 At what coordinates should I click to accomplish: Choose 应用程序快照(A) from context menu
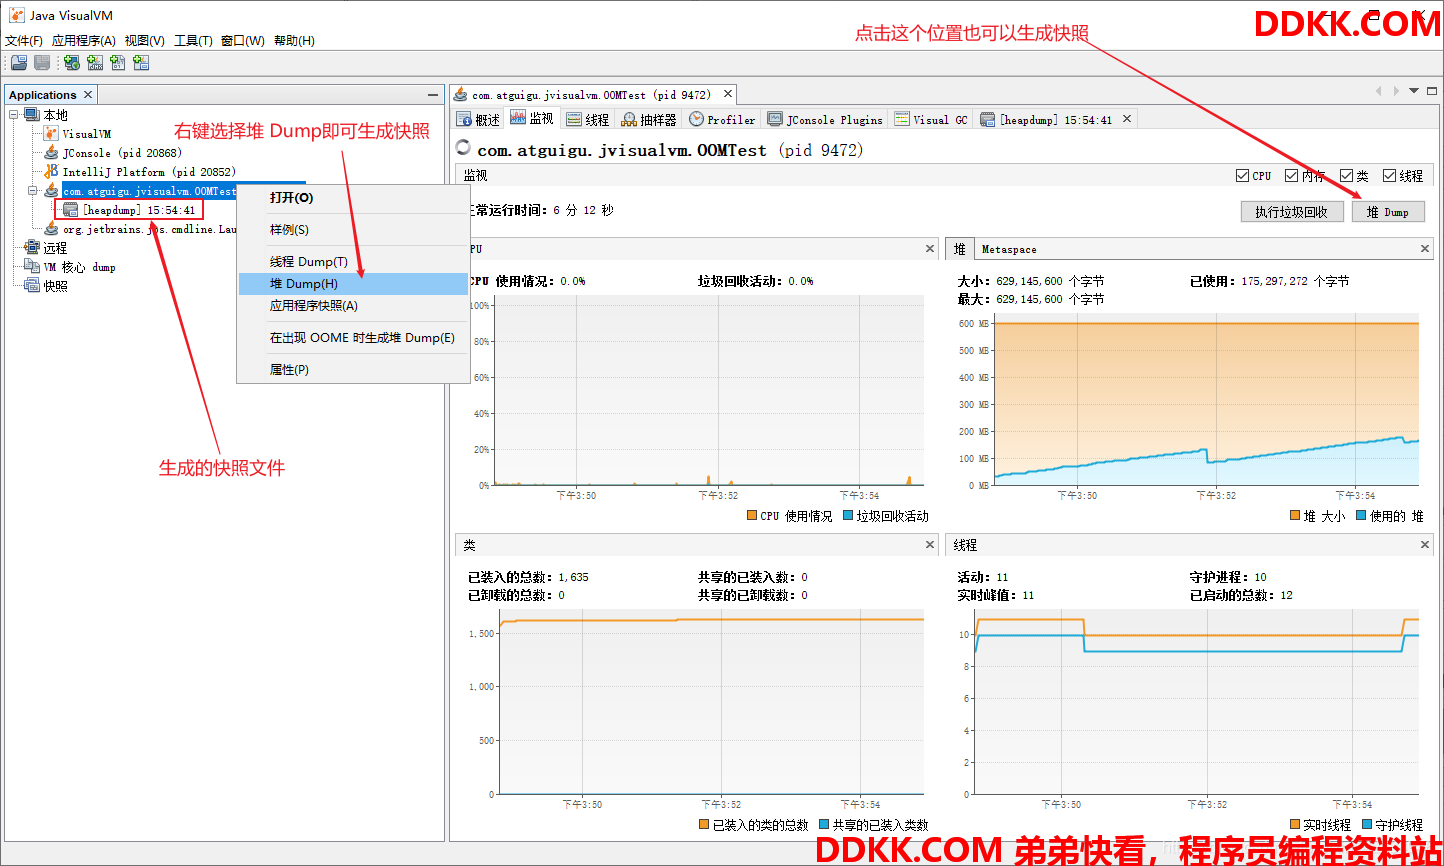pyautogui.click(x=353, y=306)
